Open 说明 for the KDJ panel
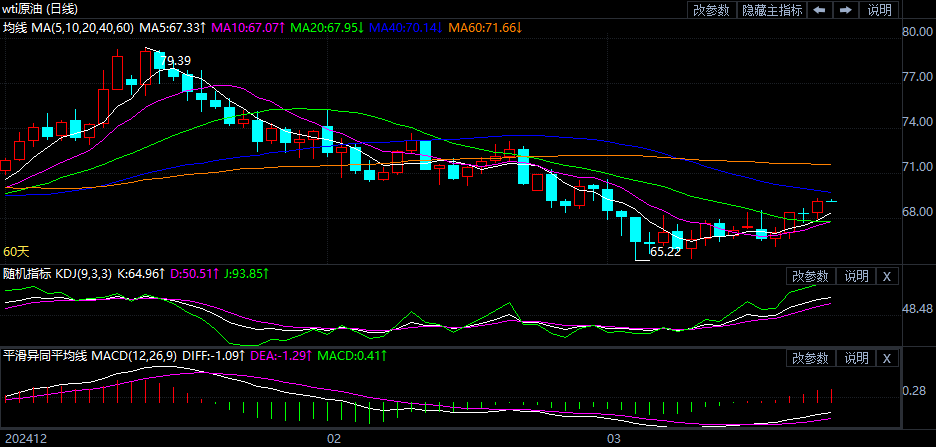936x447 pixels. (x=856, y=276)
